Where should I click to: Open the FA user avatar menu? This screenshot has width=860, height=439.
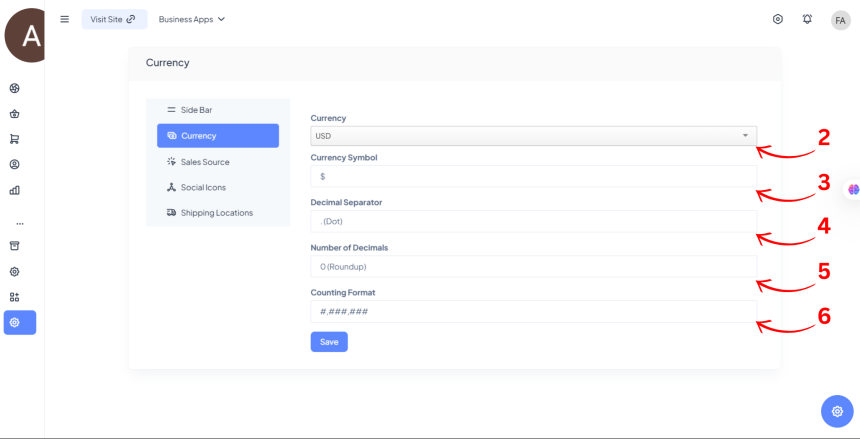(840, 20)
